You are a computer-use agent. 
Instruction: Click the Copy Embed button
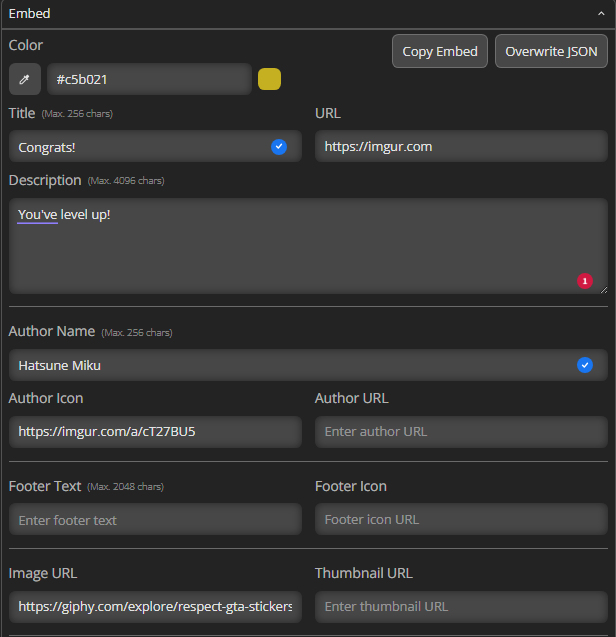coord(440,52)
